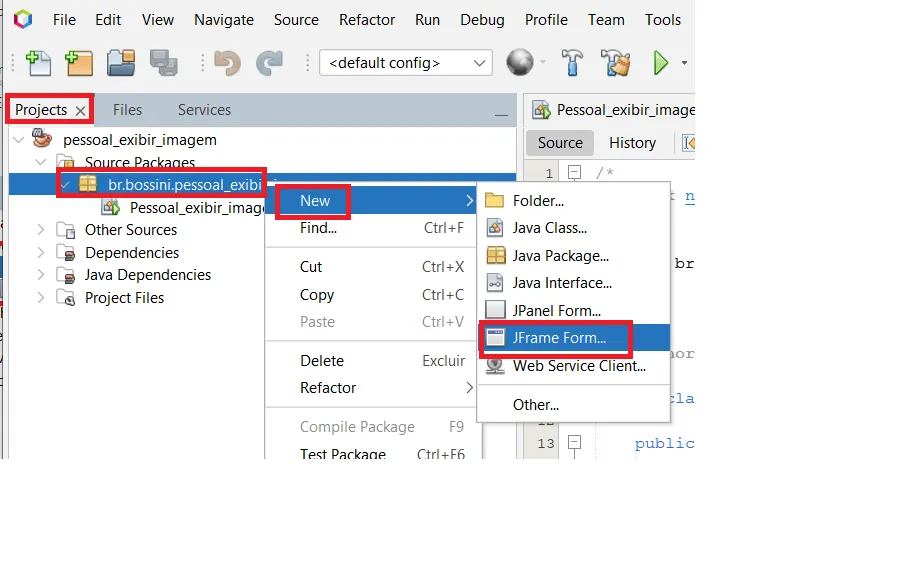Switch to the Services tab
Screen dimensions: 919x579
tap(204, 110)
